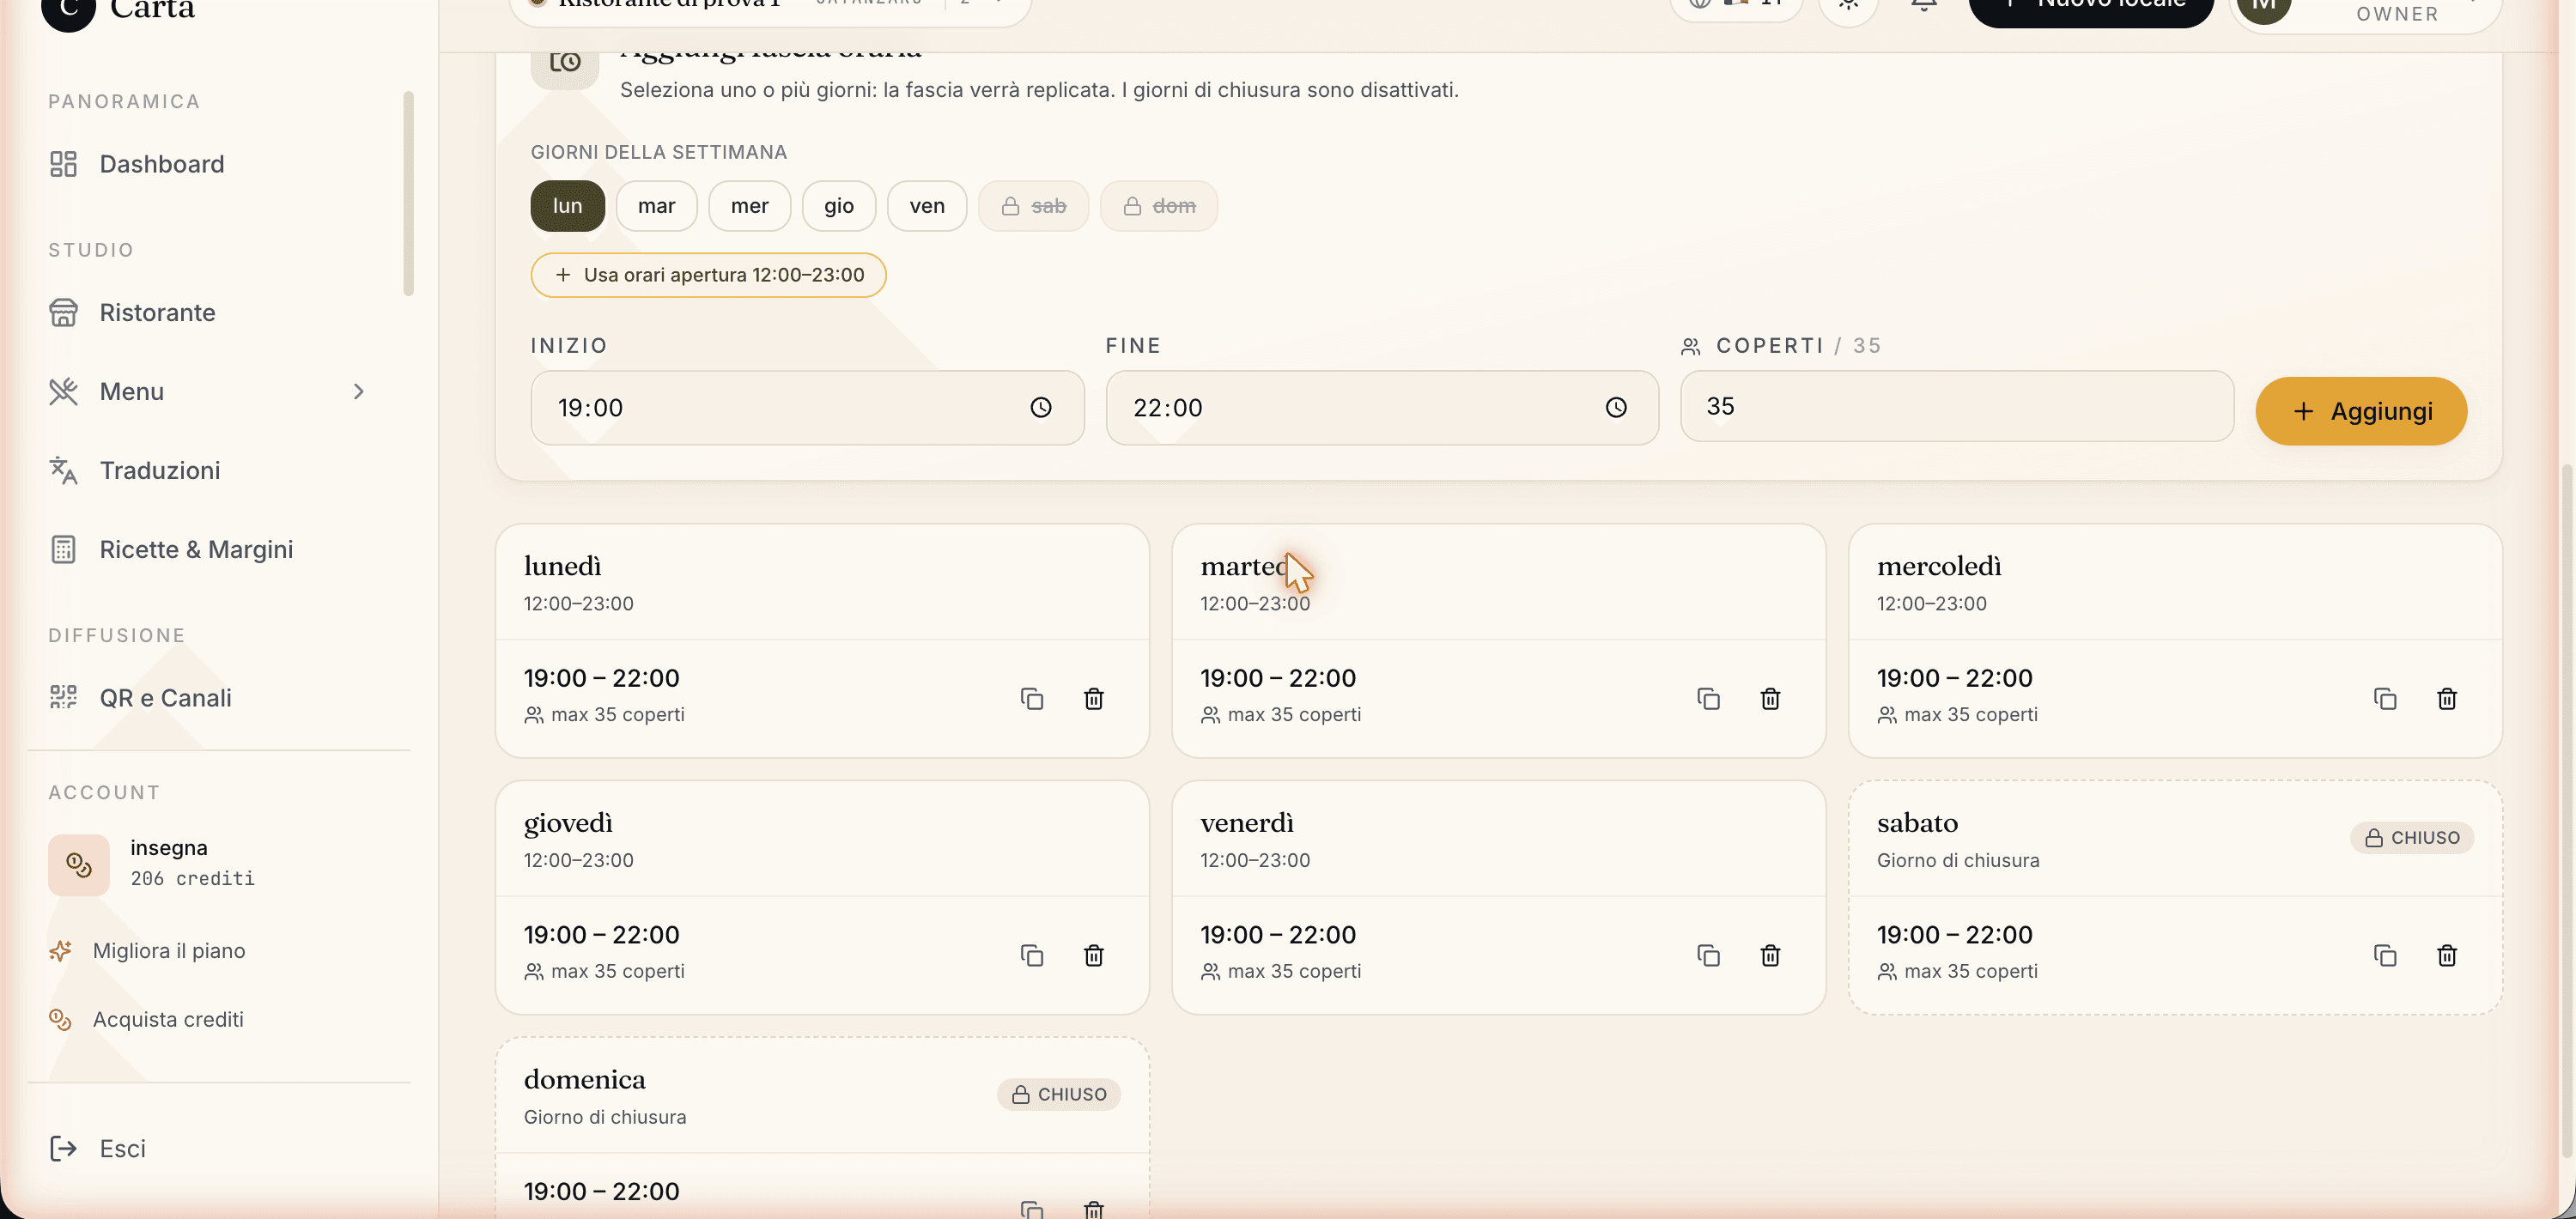
Task: Click the lunedì card heading
Action: point(563,567)
